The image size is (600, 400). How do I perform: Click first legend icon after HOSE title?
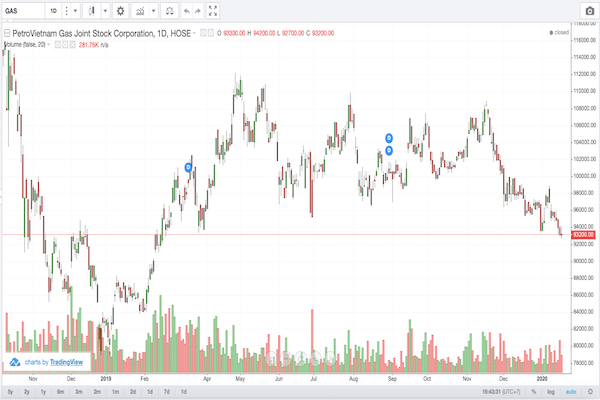click(204, 33)
